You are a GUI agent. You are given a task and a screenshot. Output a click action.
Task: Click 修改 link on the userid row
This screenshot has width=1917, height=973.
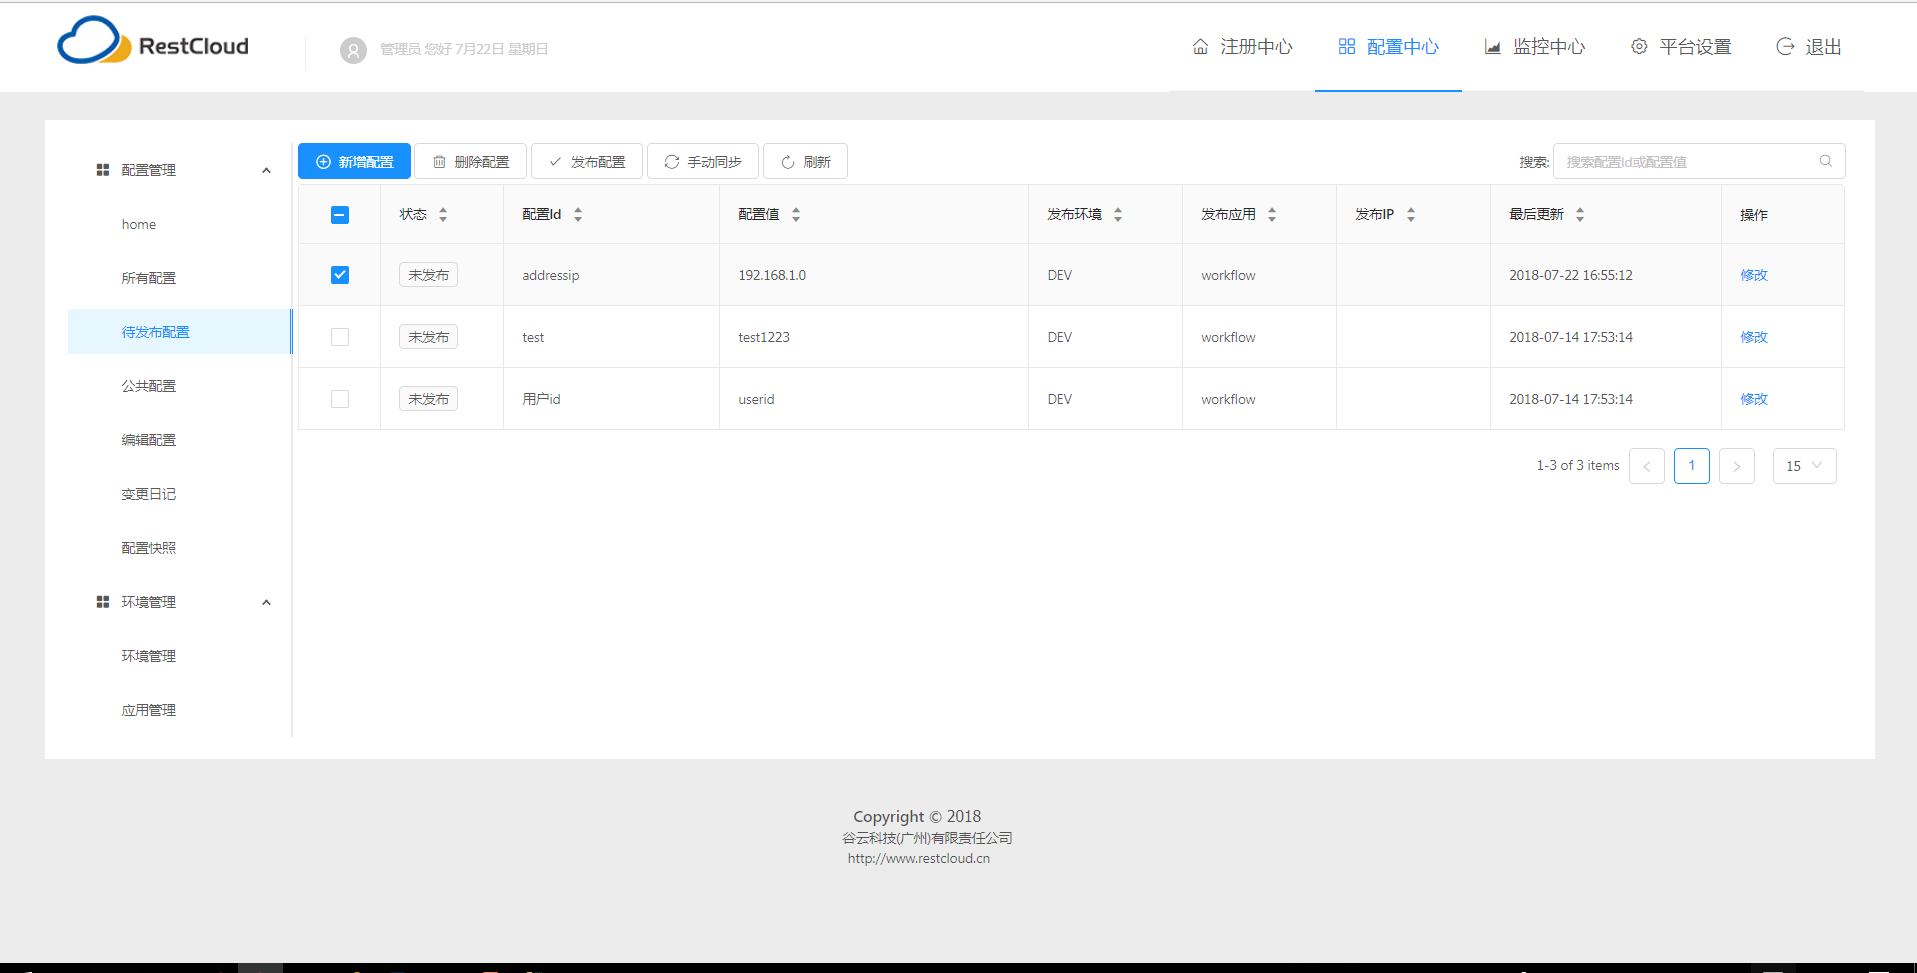click(x=1753, y=398)
